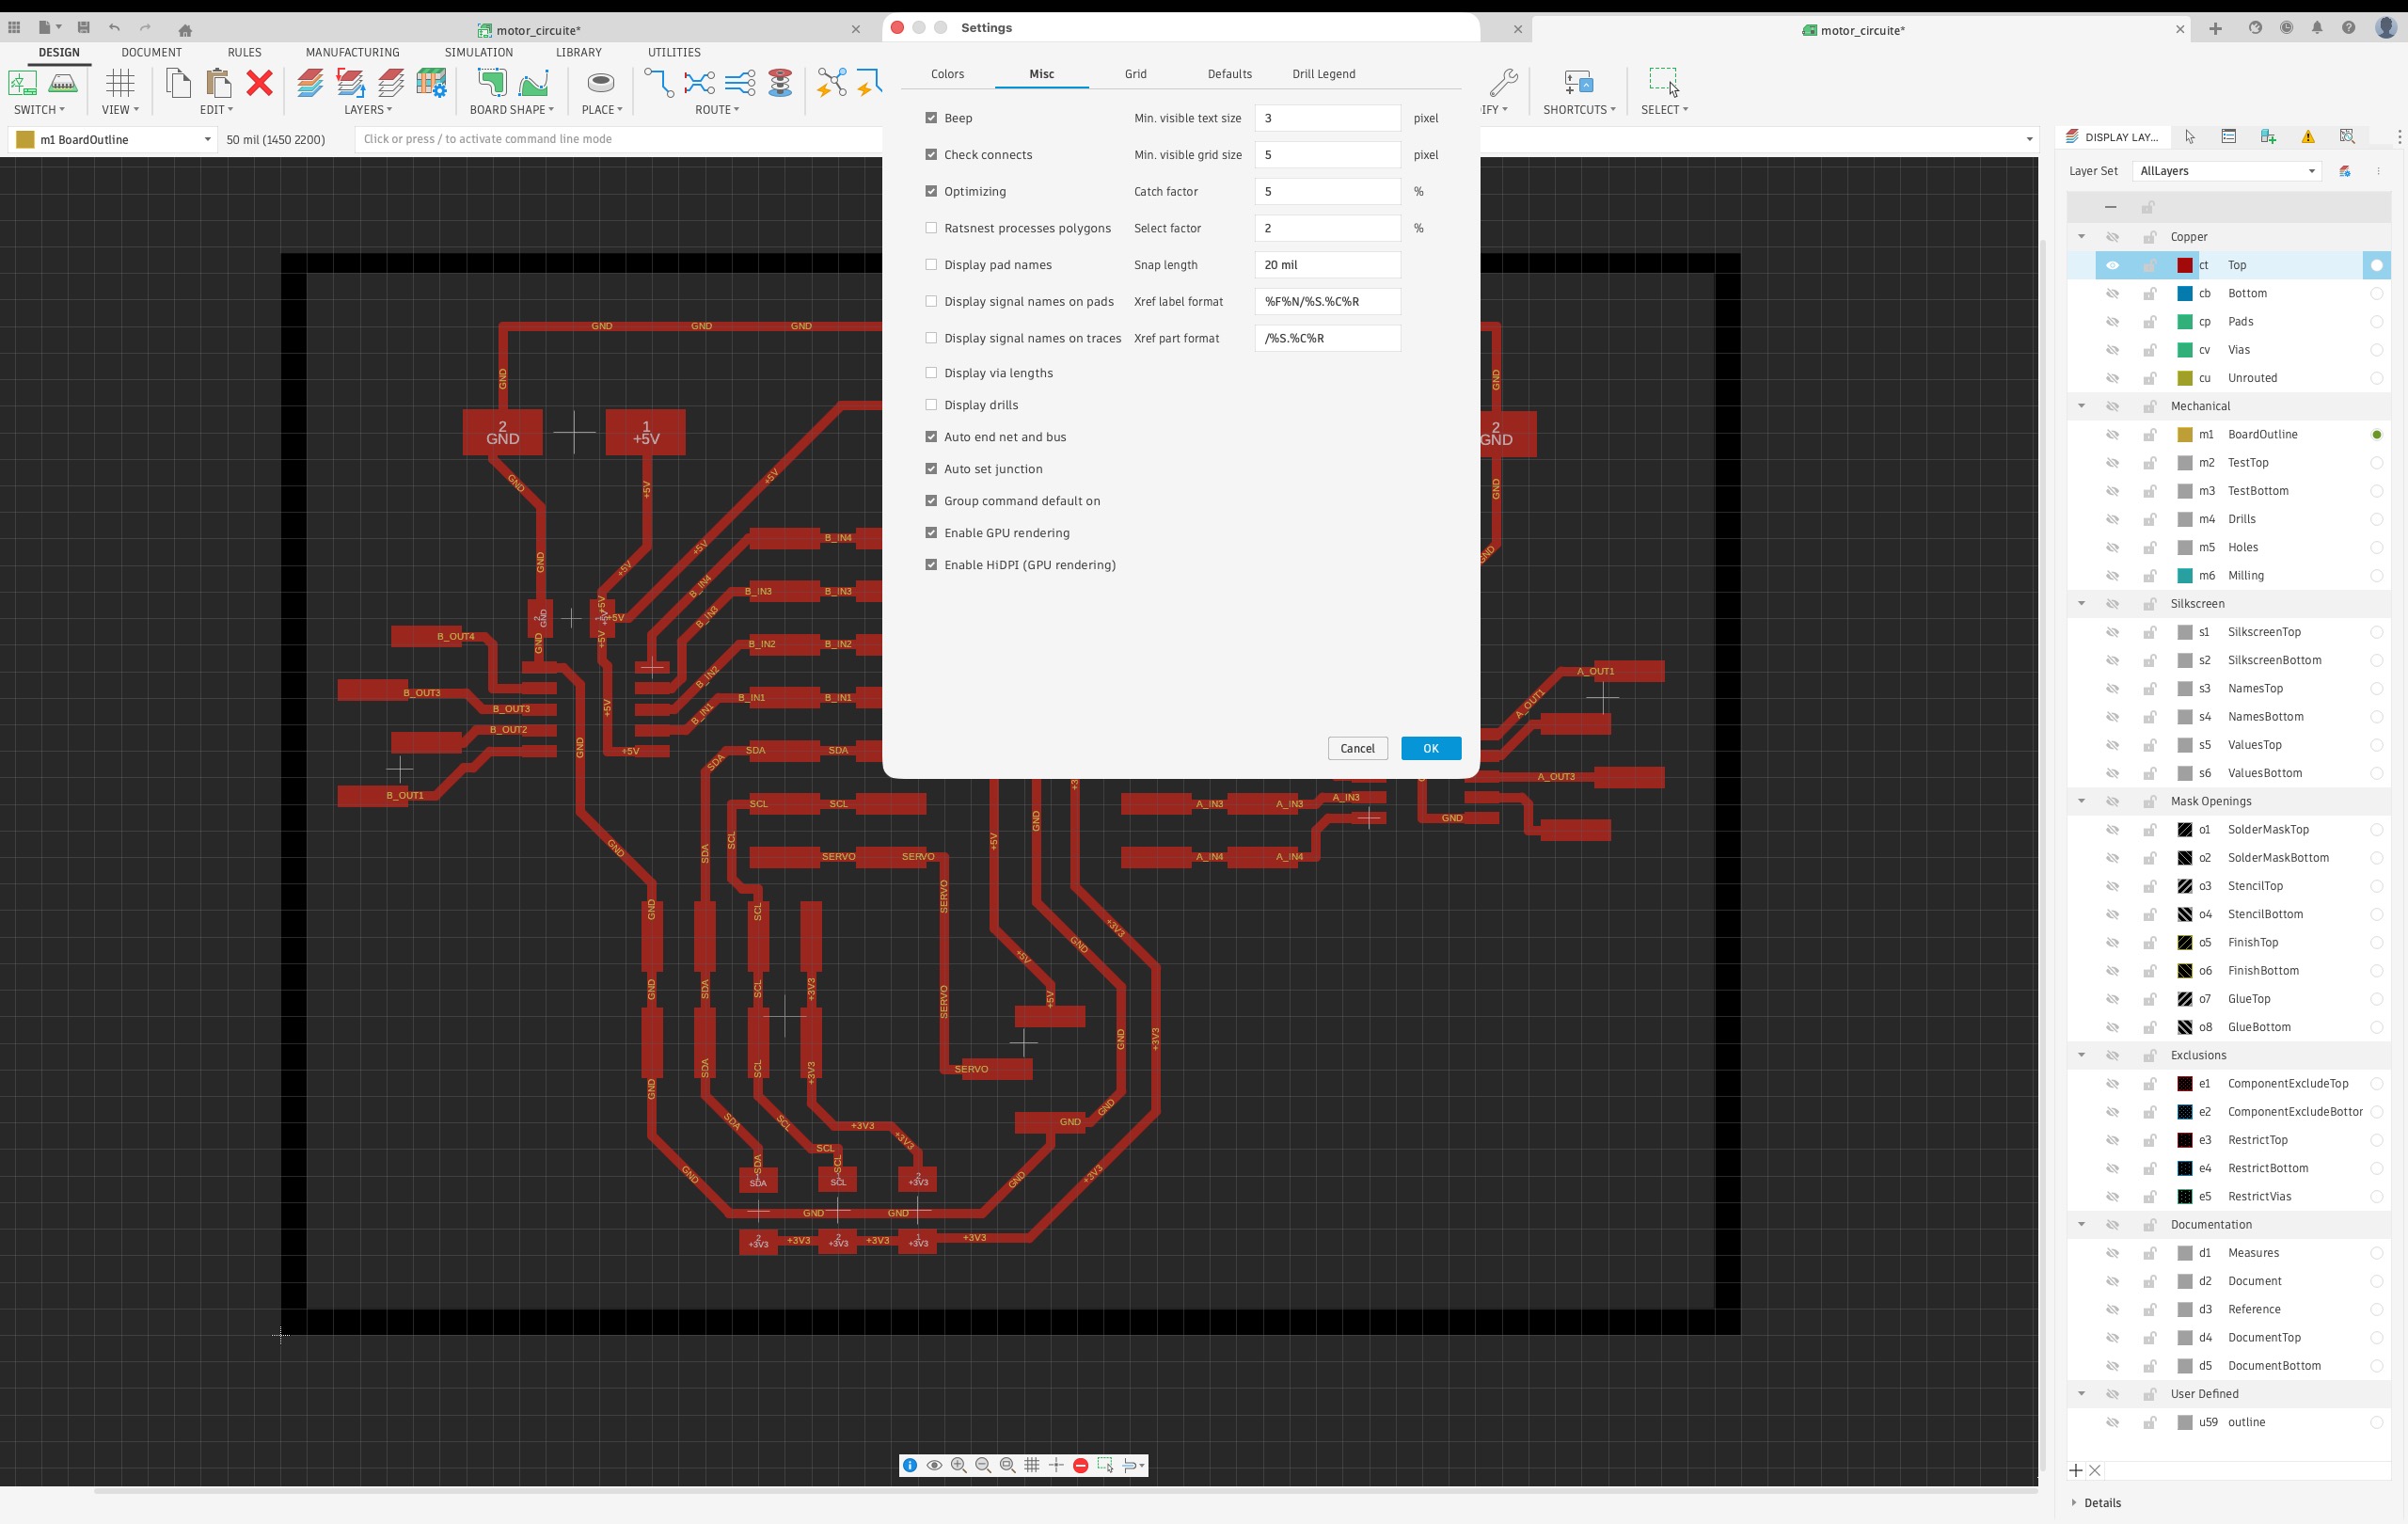Viewport: 2408px width, 1524px height.
Task: Check Display signal names on traces
Action: [x=931, y=338]
